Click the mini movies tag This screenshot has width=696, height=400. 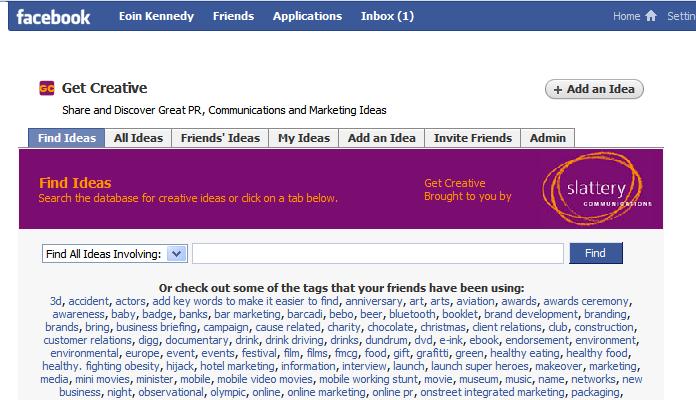pyautogui.click(x=102, y=379)
